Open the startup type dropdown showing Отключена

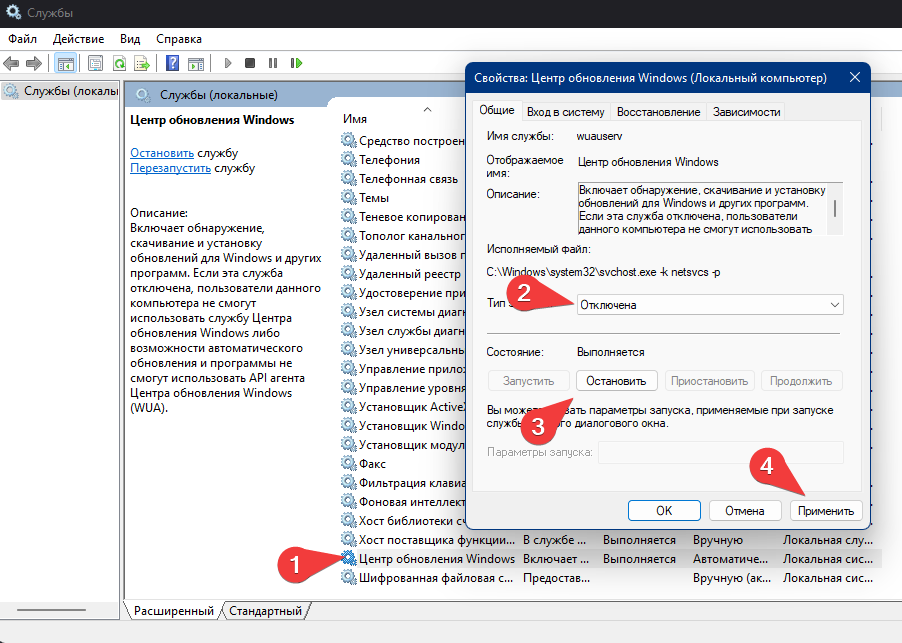click(x=710, y=305)
